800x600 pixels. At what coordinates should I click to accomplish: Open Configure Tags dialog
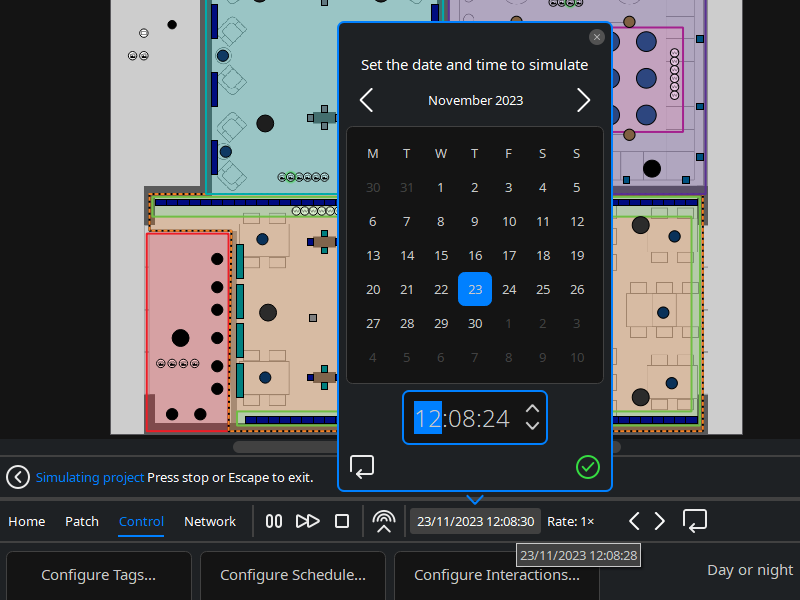click(x=98, y=575)
